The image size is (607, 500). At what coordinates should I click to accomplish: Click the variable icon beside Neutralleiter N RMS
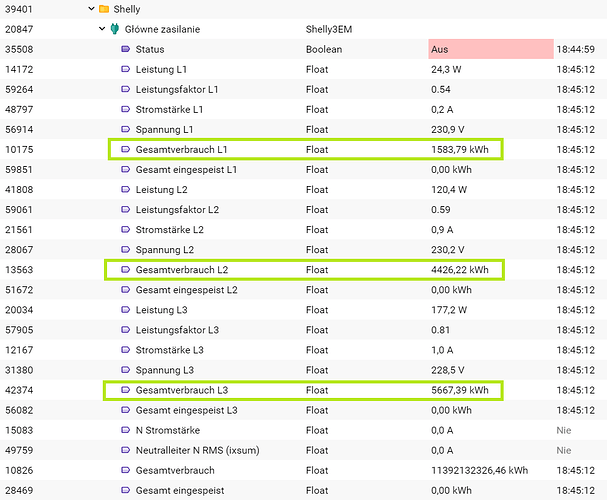(125, 450)
